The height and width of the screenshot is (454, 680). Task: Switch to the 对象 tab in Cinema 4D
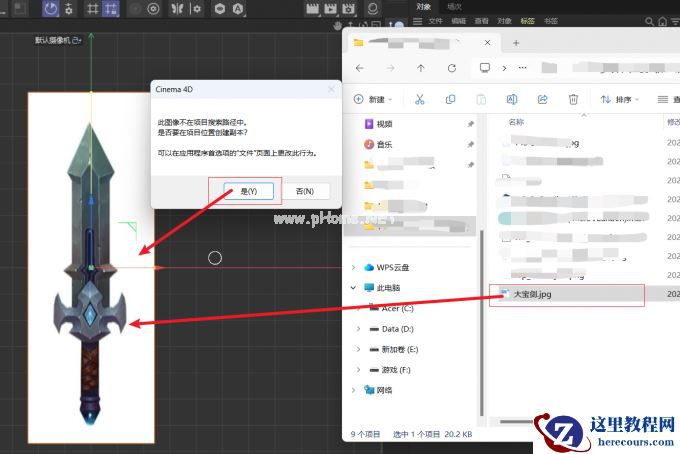click(x=423, y=7)
